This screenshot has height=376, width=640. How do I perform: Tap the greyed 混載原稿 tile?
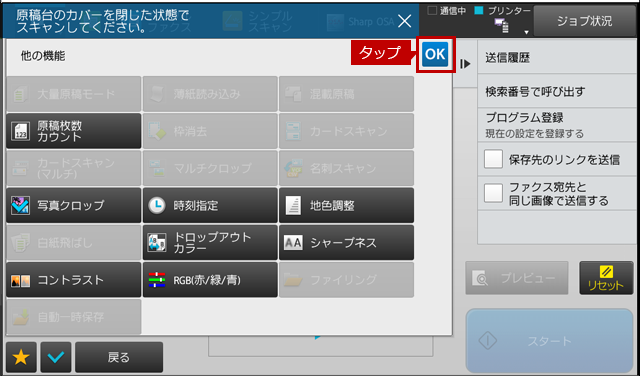pos(346,94)
